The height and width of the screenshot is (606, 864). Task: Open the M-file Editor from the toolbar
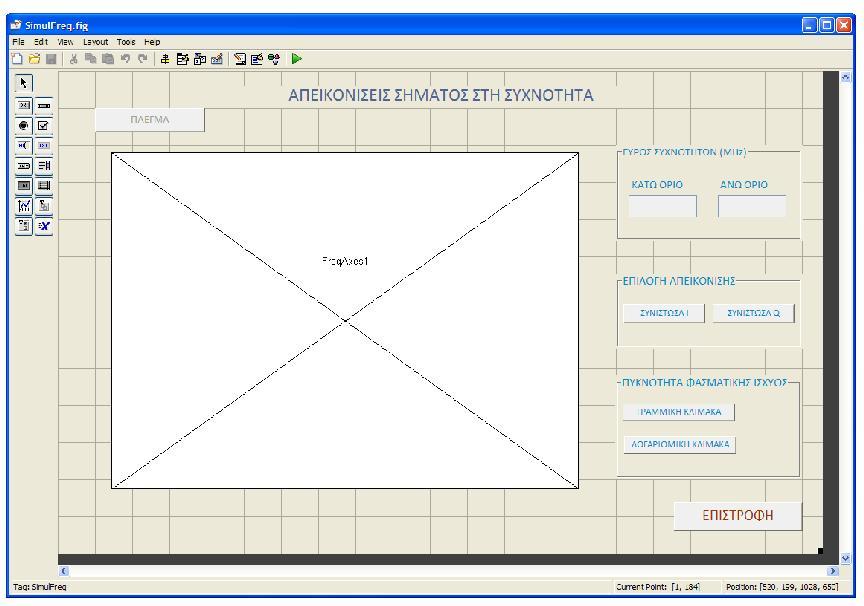tap(240, 59)
